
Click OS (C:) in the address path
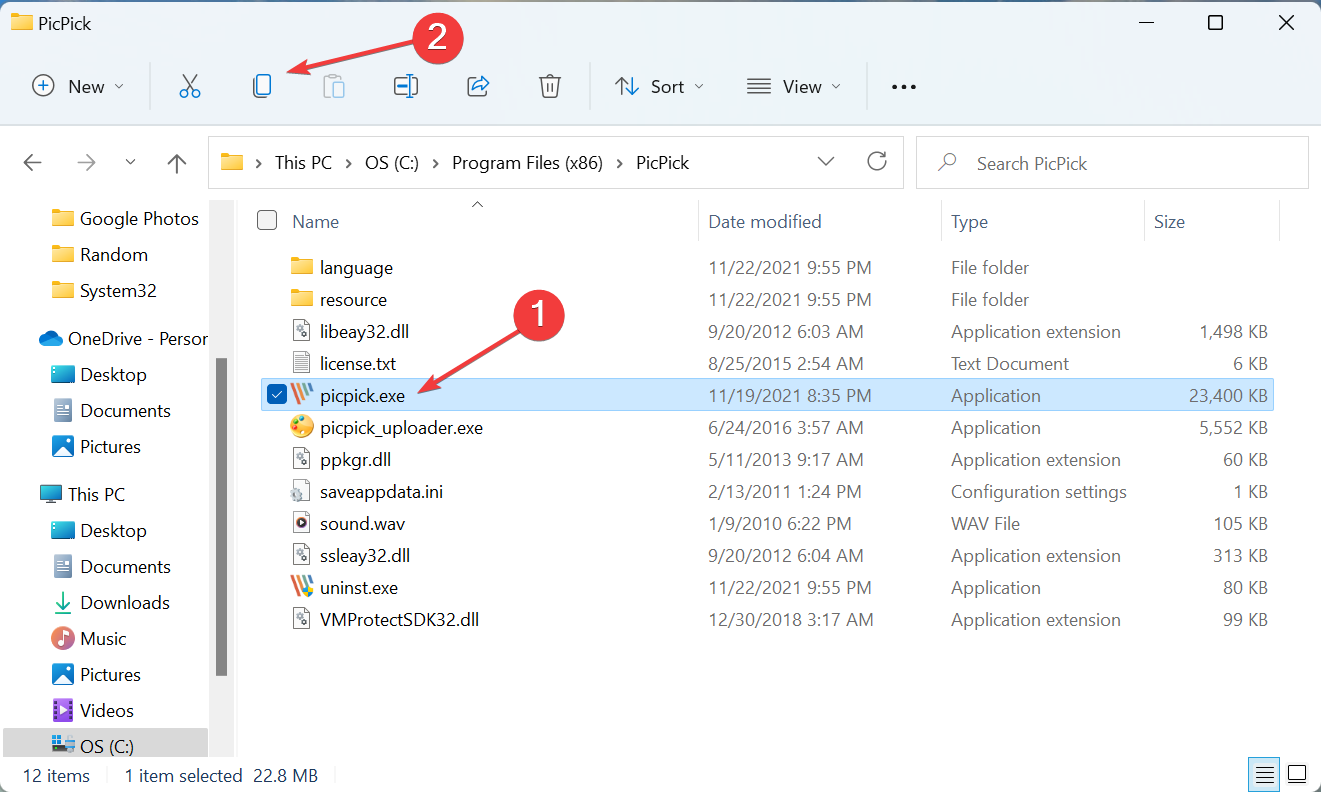(392, 163)
